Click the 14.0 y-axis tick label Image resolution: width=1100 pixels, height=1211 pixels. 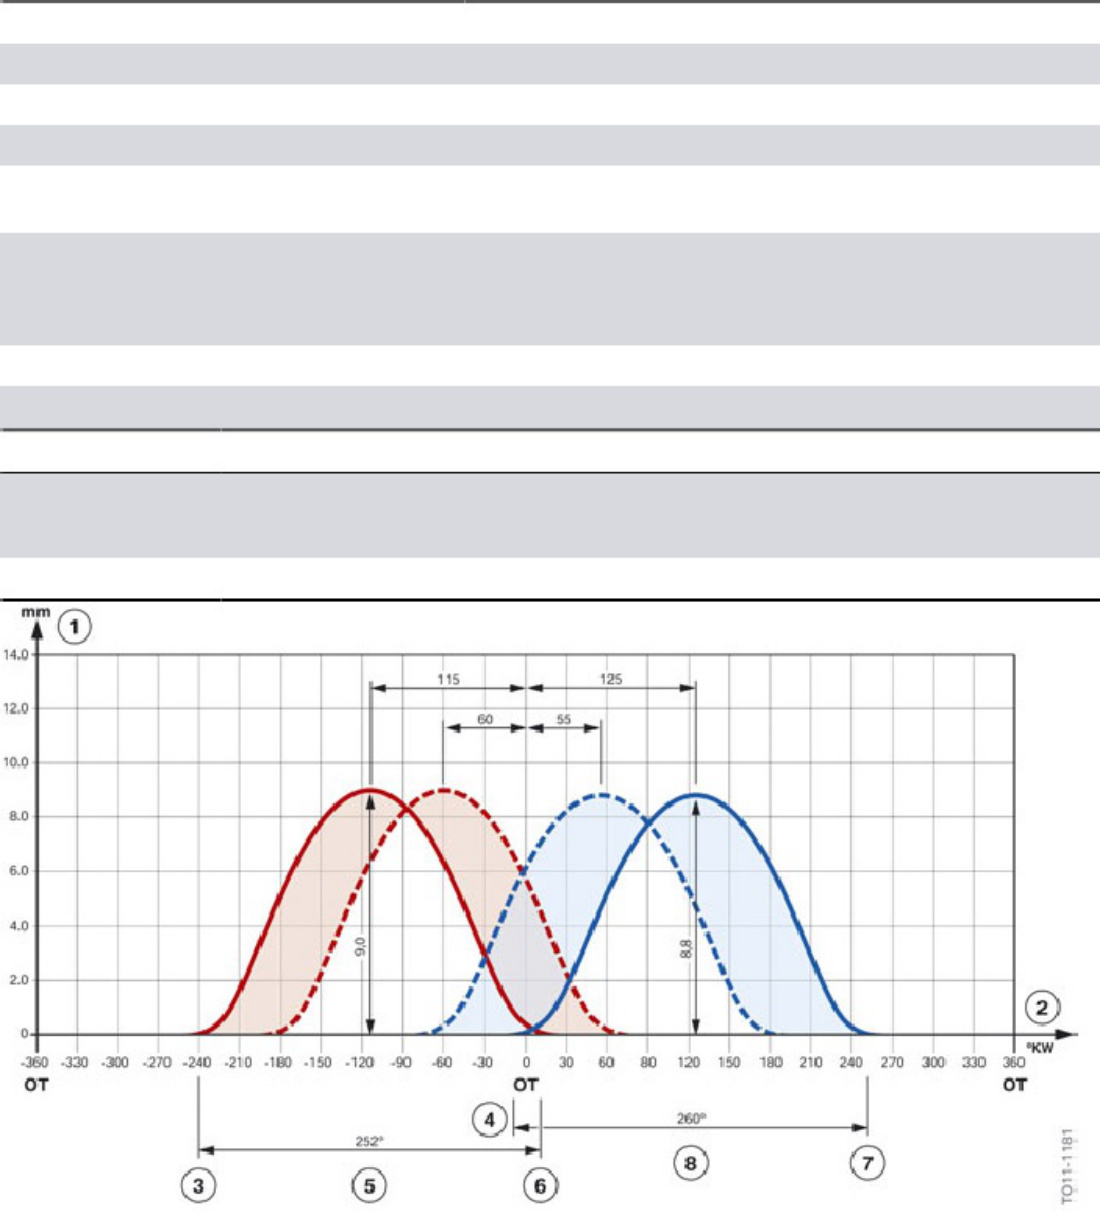18,655
